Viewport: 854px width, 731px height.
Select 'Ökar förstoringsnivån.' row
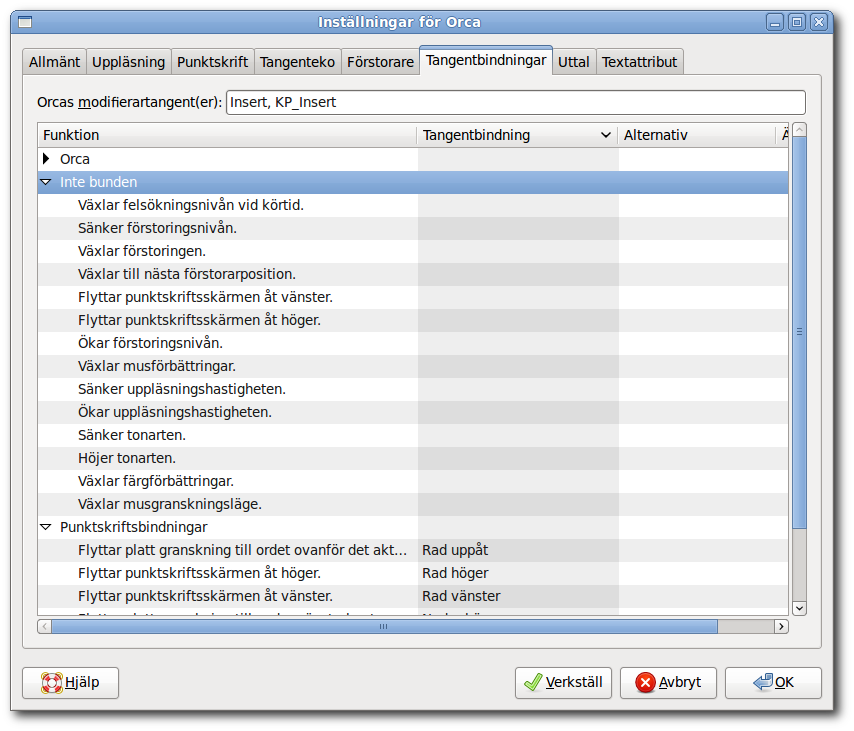(x=413, y=343)
